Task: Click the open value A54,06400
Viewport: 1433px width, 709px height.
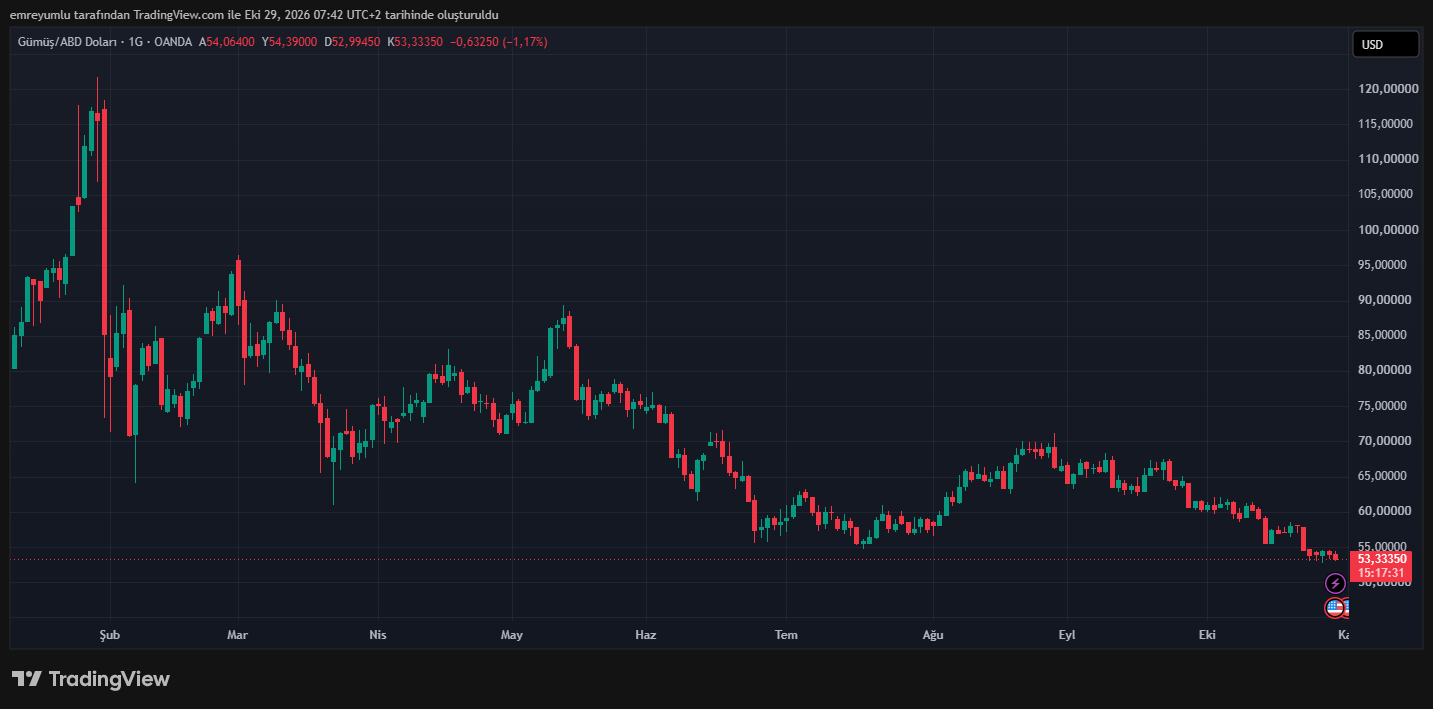Action: point(227,42)
